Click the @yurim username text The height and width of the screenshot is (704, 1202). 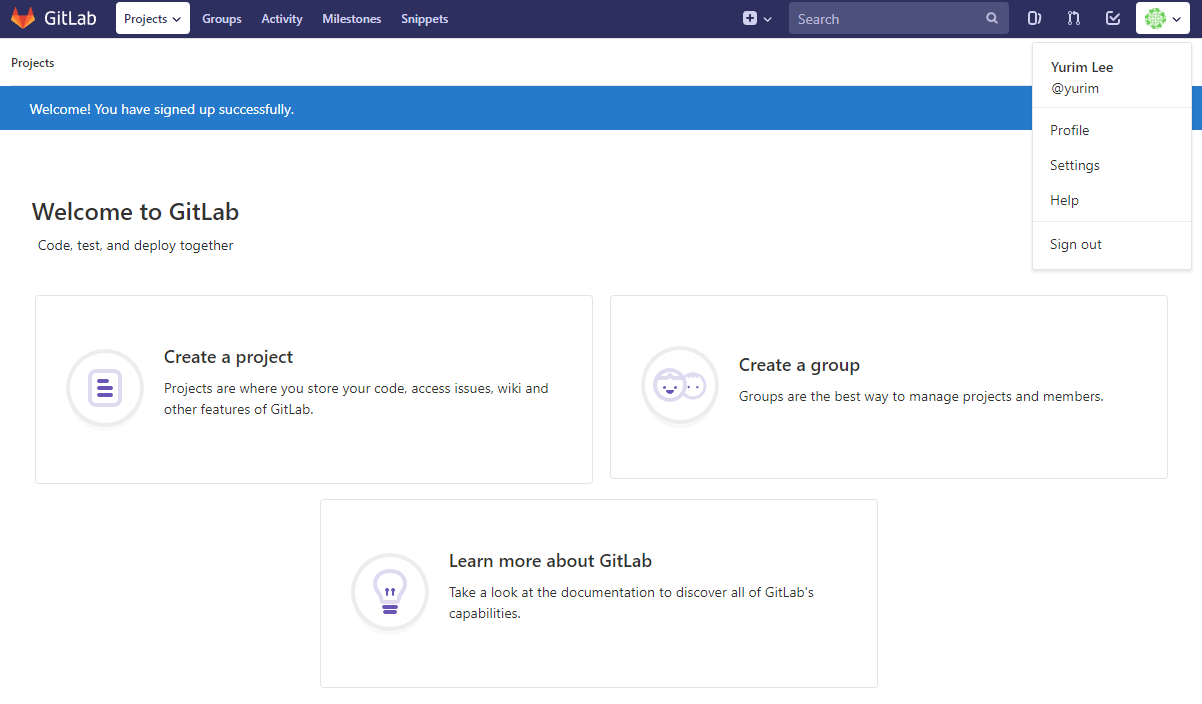1075,88
